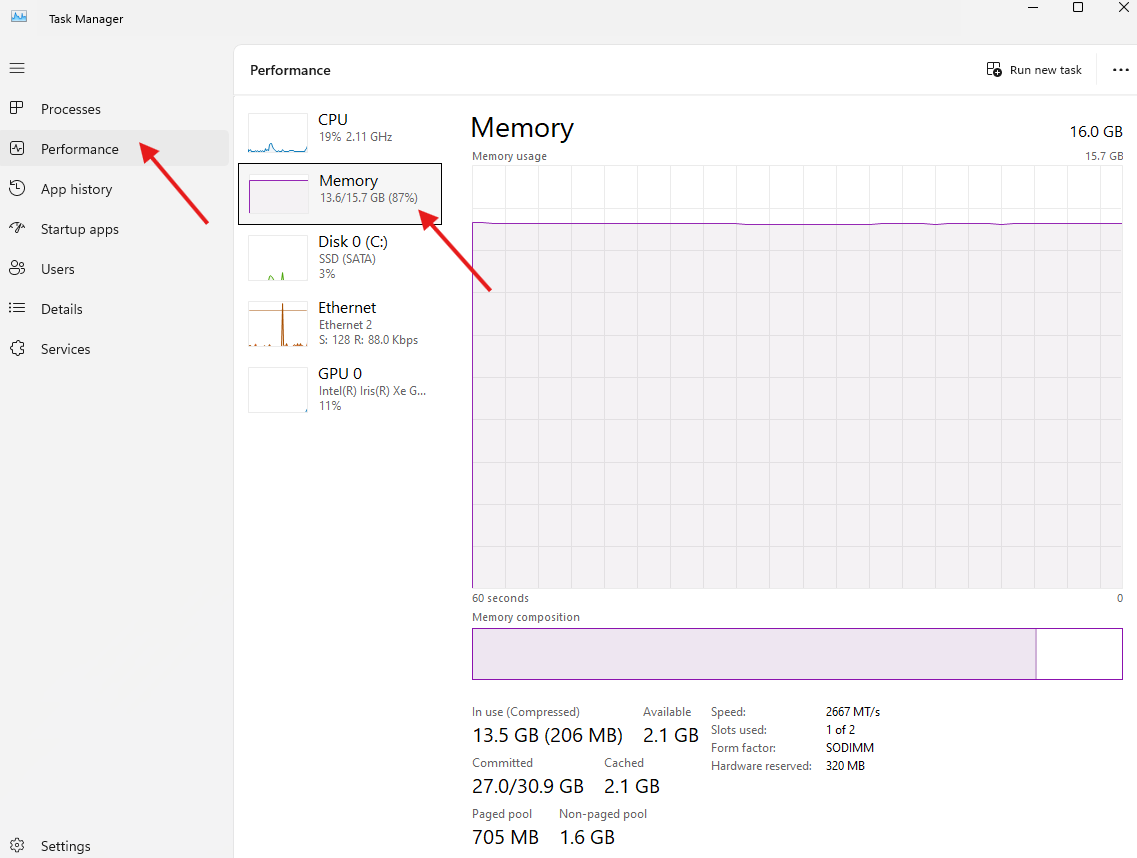
Task: Click the Details list icon
Action: click(17, 308)
